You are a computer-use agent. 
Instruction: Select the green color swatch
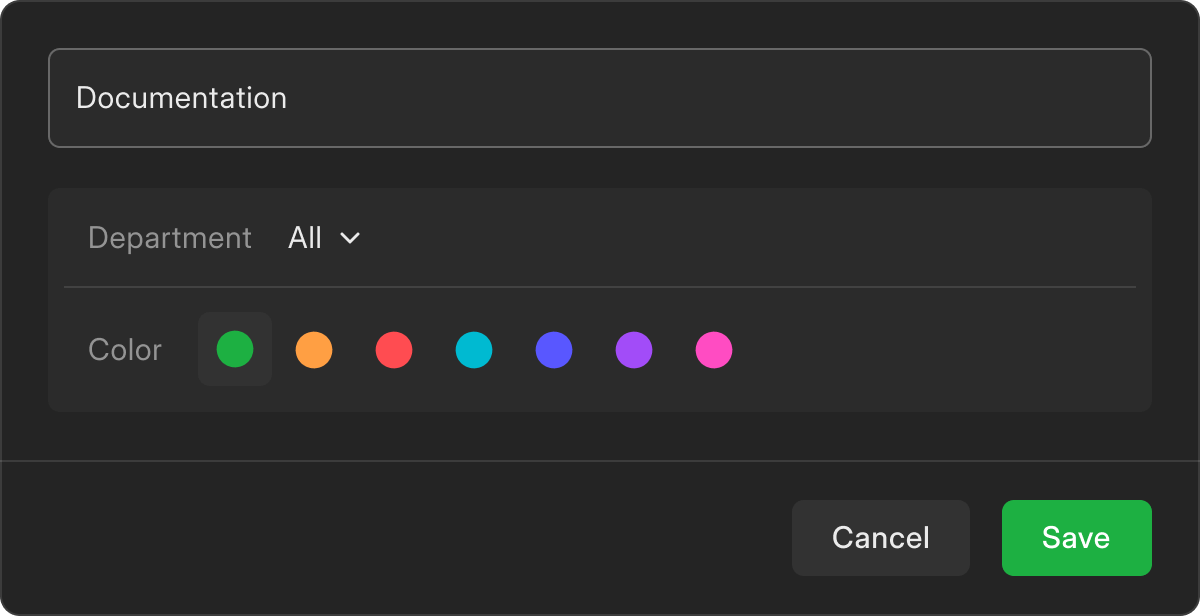(235, 350)
